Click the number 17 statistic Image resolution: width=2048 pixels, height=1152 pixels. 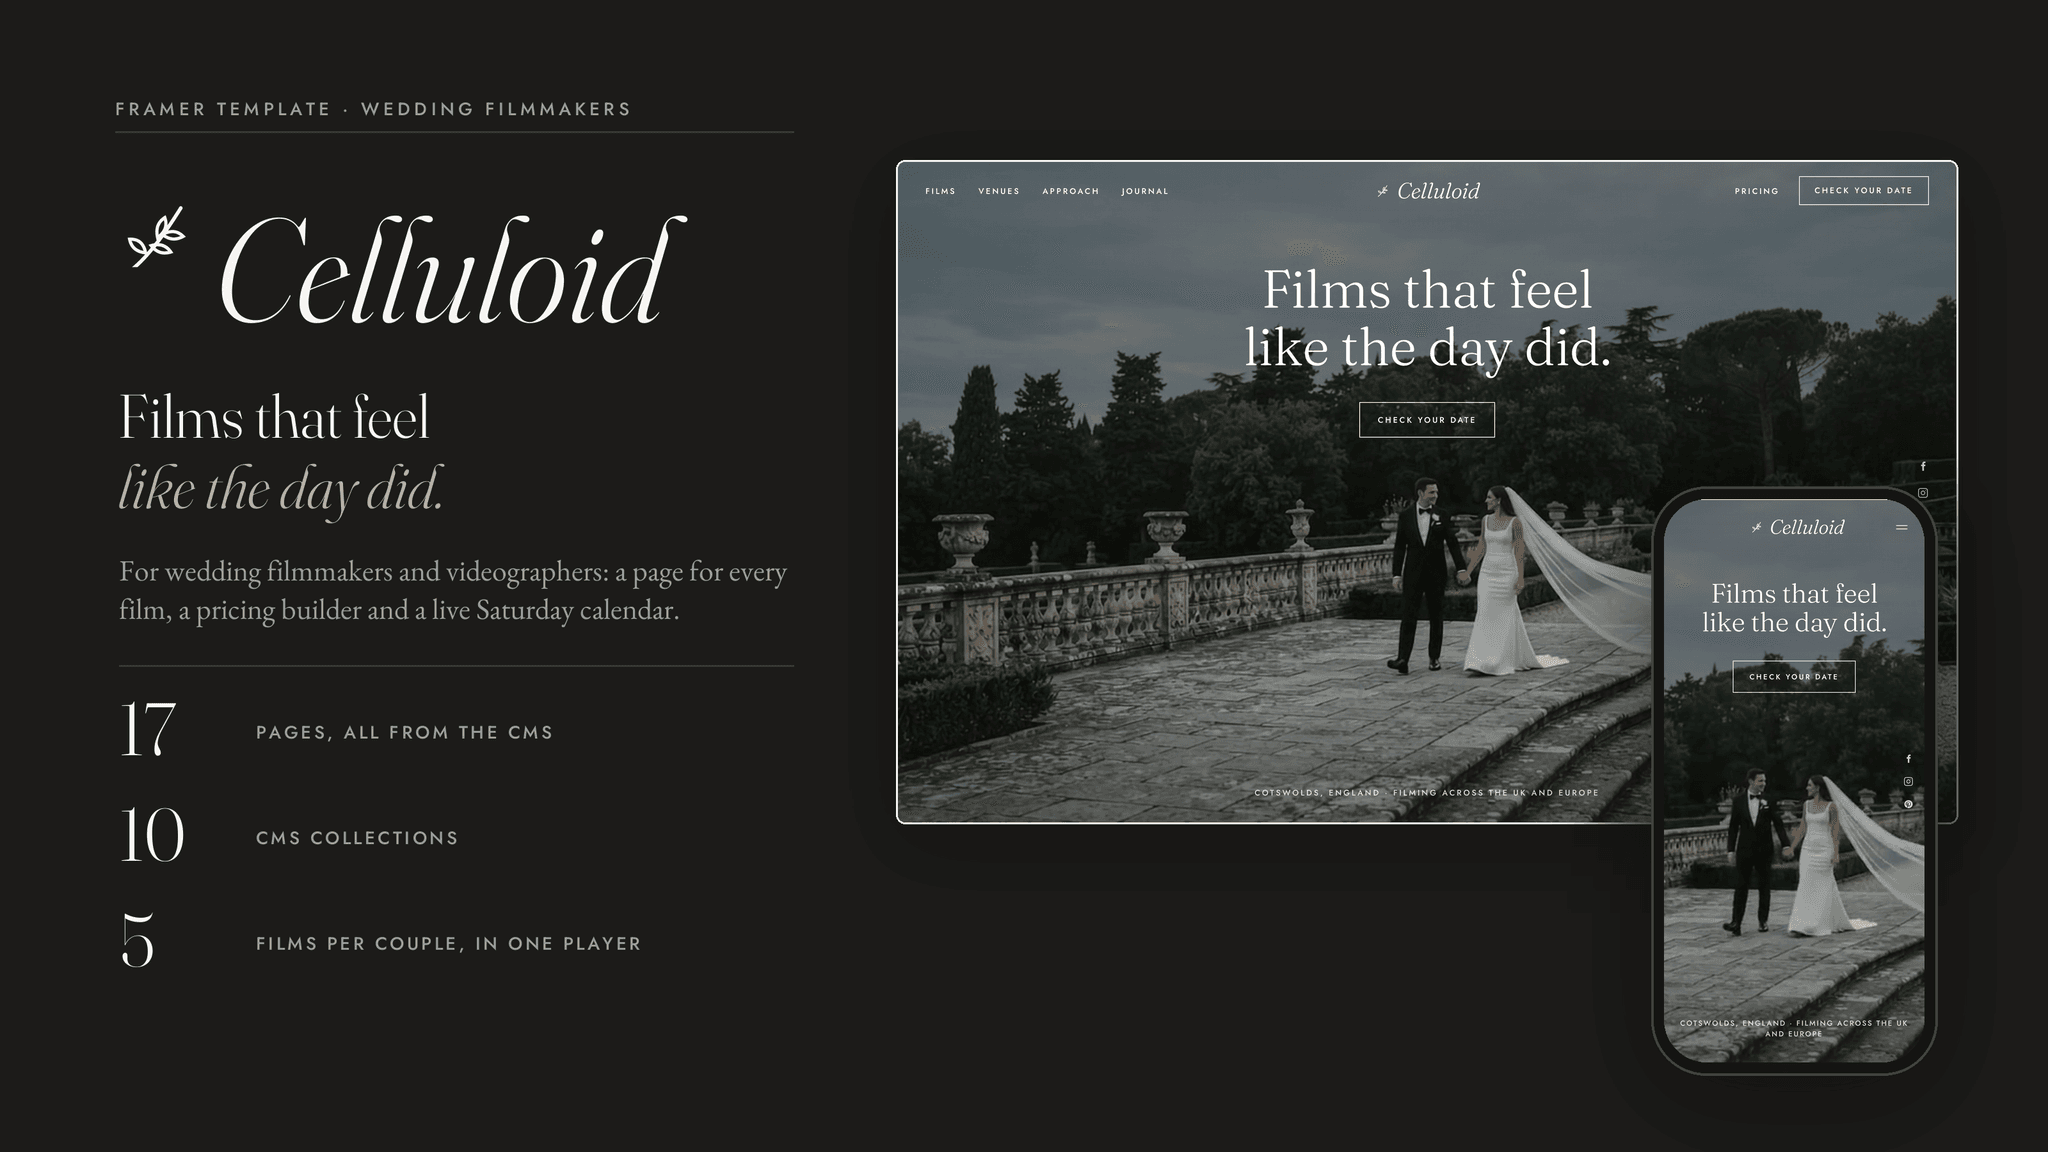click(148, 730)
